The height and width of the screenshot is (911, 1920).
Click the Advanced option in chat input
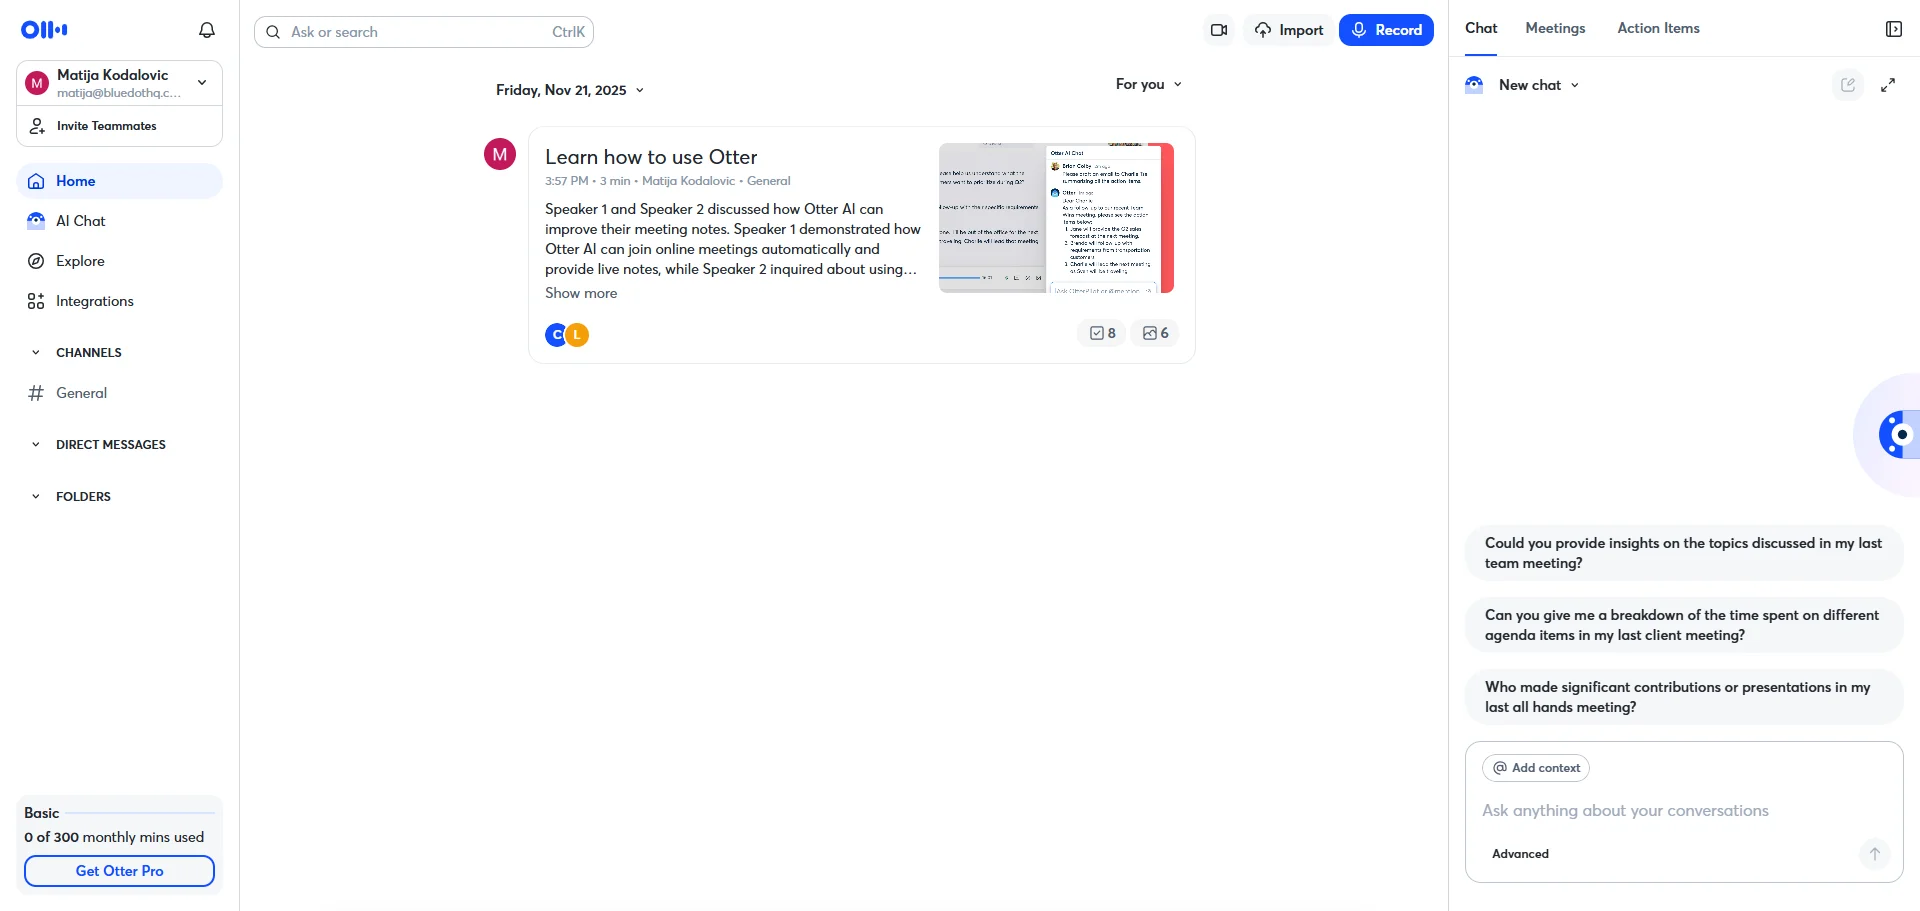[1520, 854]
